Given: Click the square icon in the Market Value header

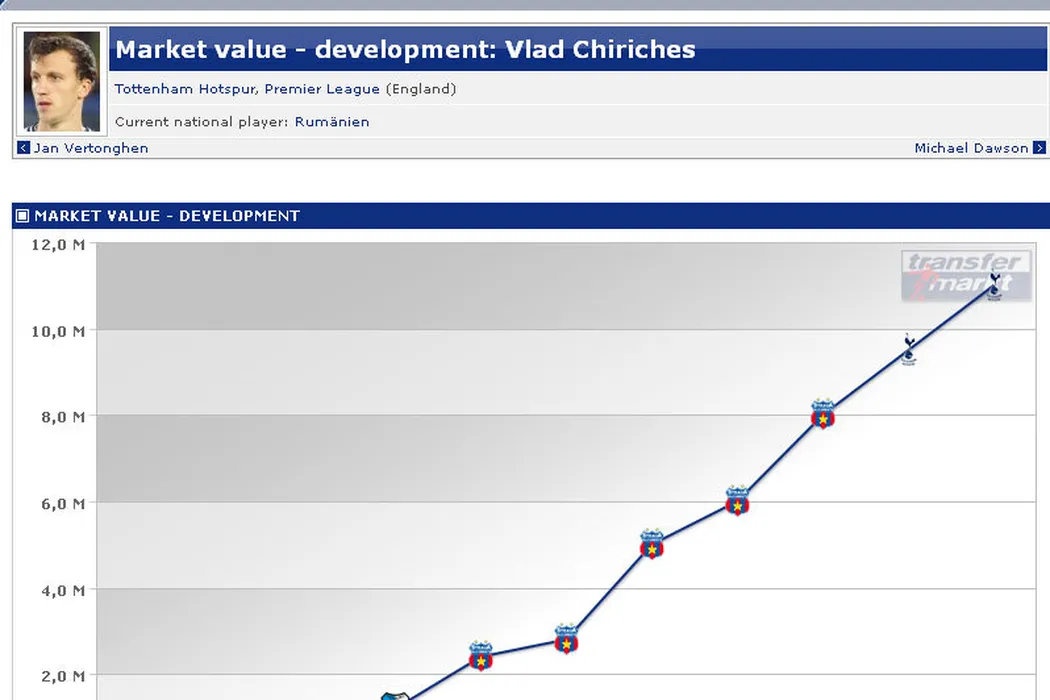Looking at the screenshot, I should point(23,216).
